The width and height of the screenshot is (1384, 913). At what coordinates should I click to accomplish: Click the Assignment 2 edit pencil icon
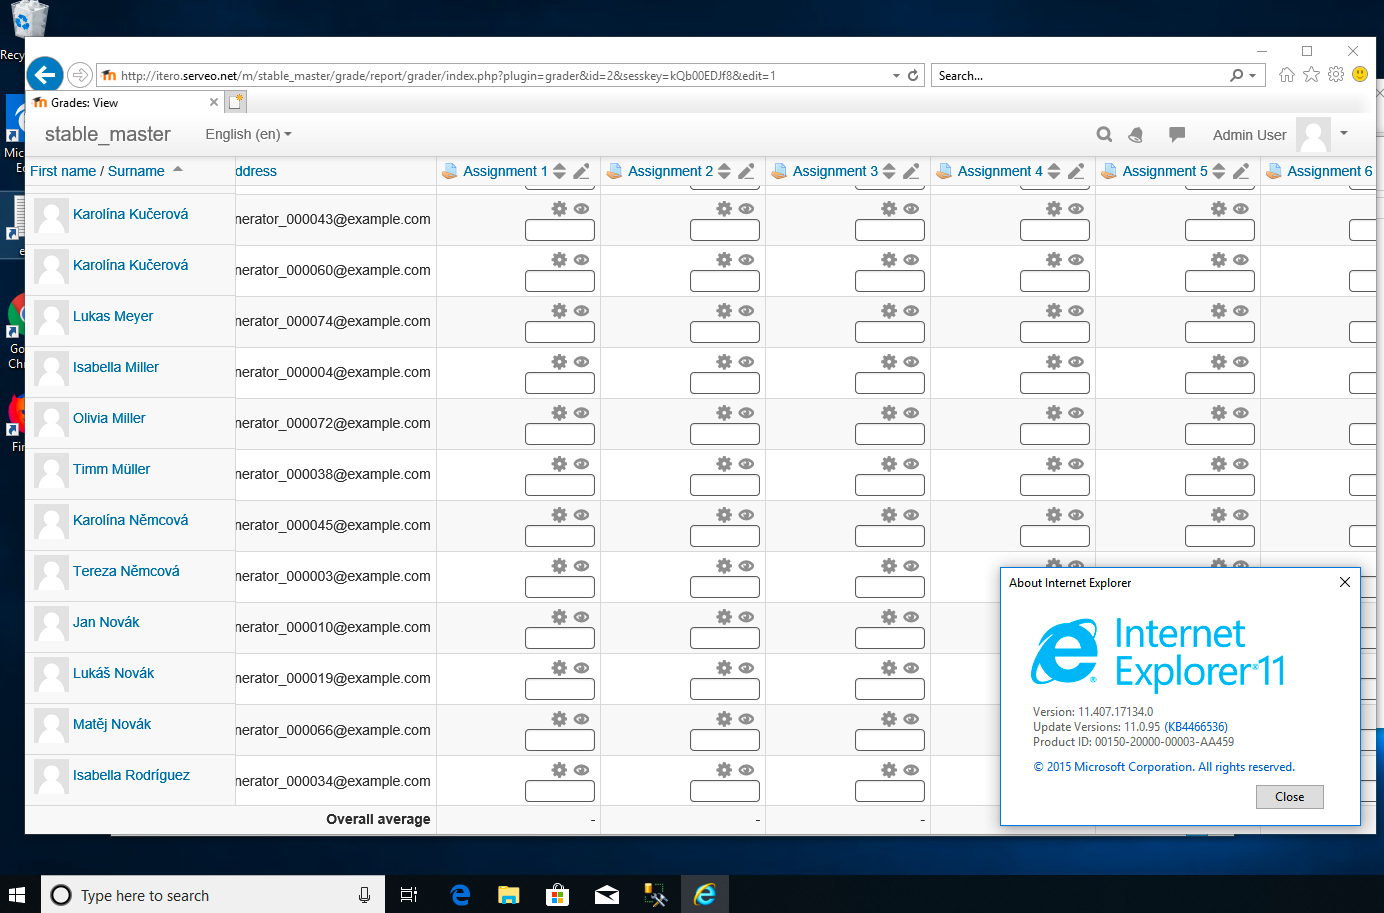[x=746, y=171]
